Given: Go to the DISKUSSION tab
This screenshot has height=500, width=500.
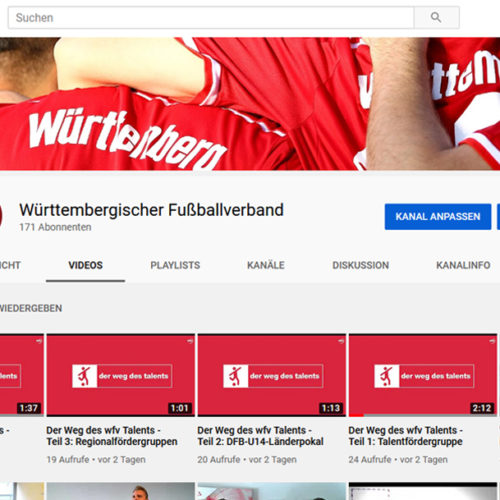Looking at the screenshot, I should 360,265.
